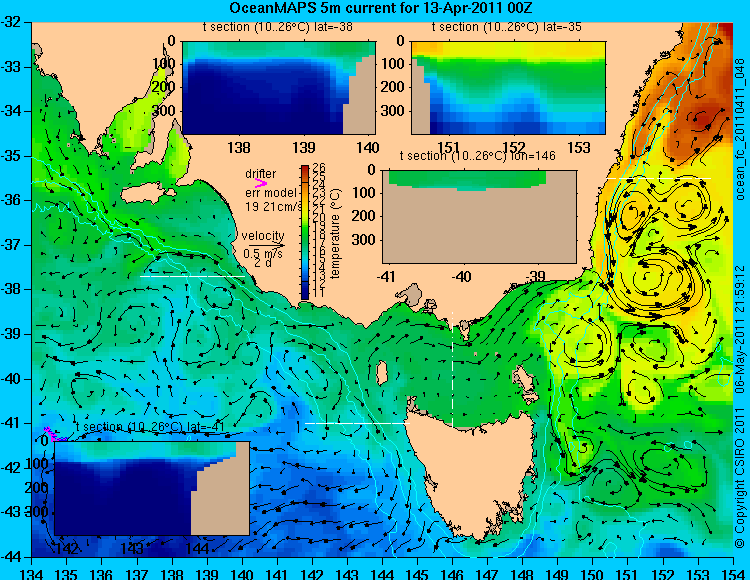Select the 't section lat=-41' inset title
This screenshot has height=580, width=750.
coord(150,427)
